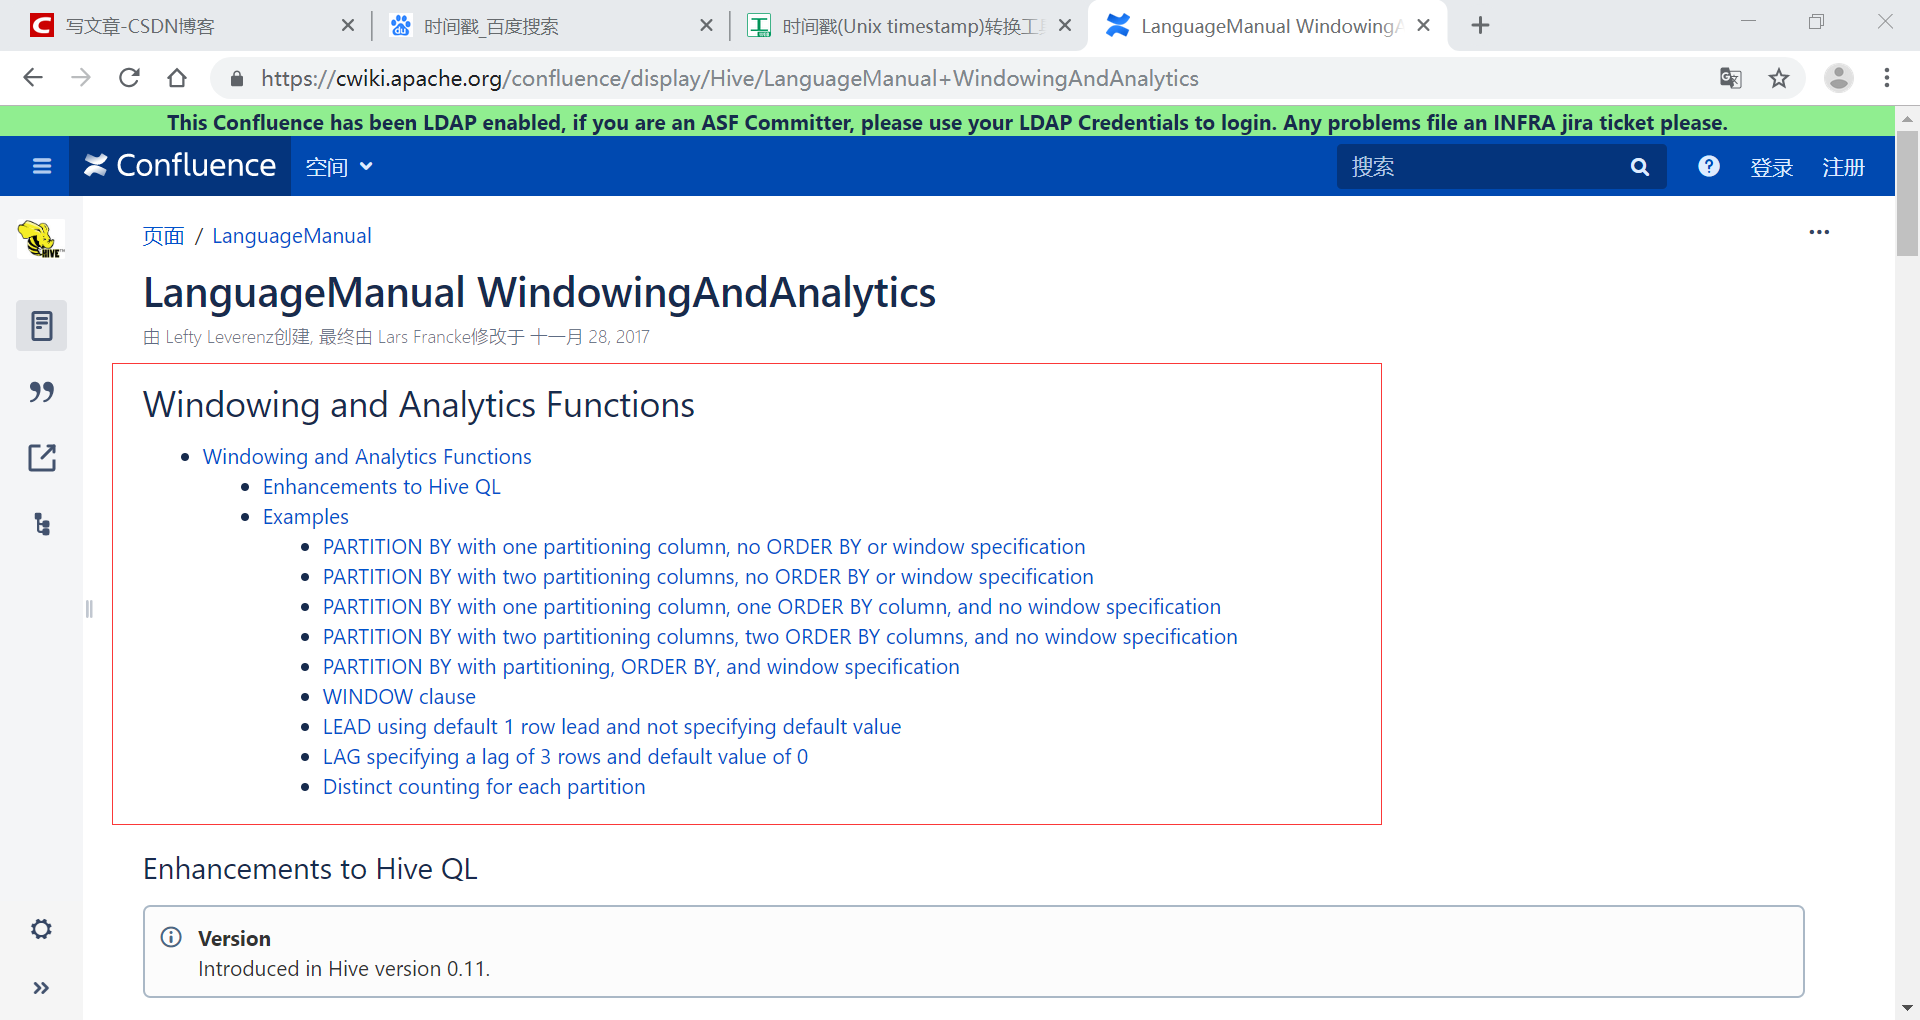Go back in browser history
Screen dimensions: 1920x1020
pyautogui.click(x=33, y=78)
